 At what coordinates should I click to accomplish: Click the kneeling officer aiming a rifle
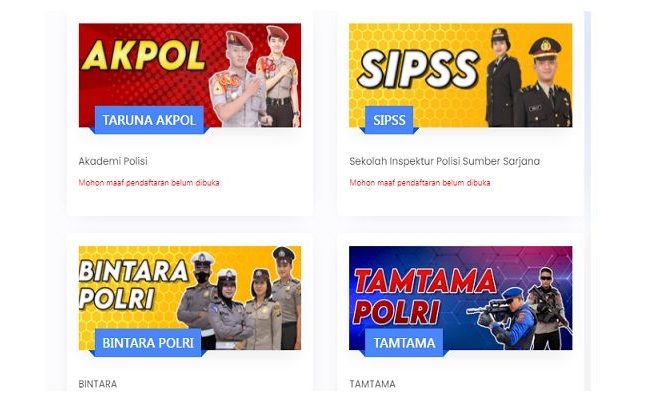point(503,317)
